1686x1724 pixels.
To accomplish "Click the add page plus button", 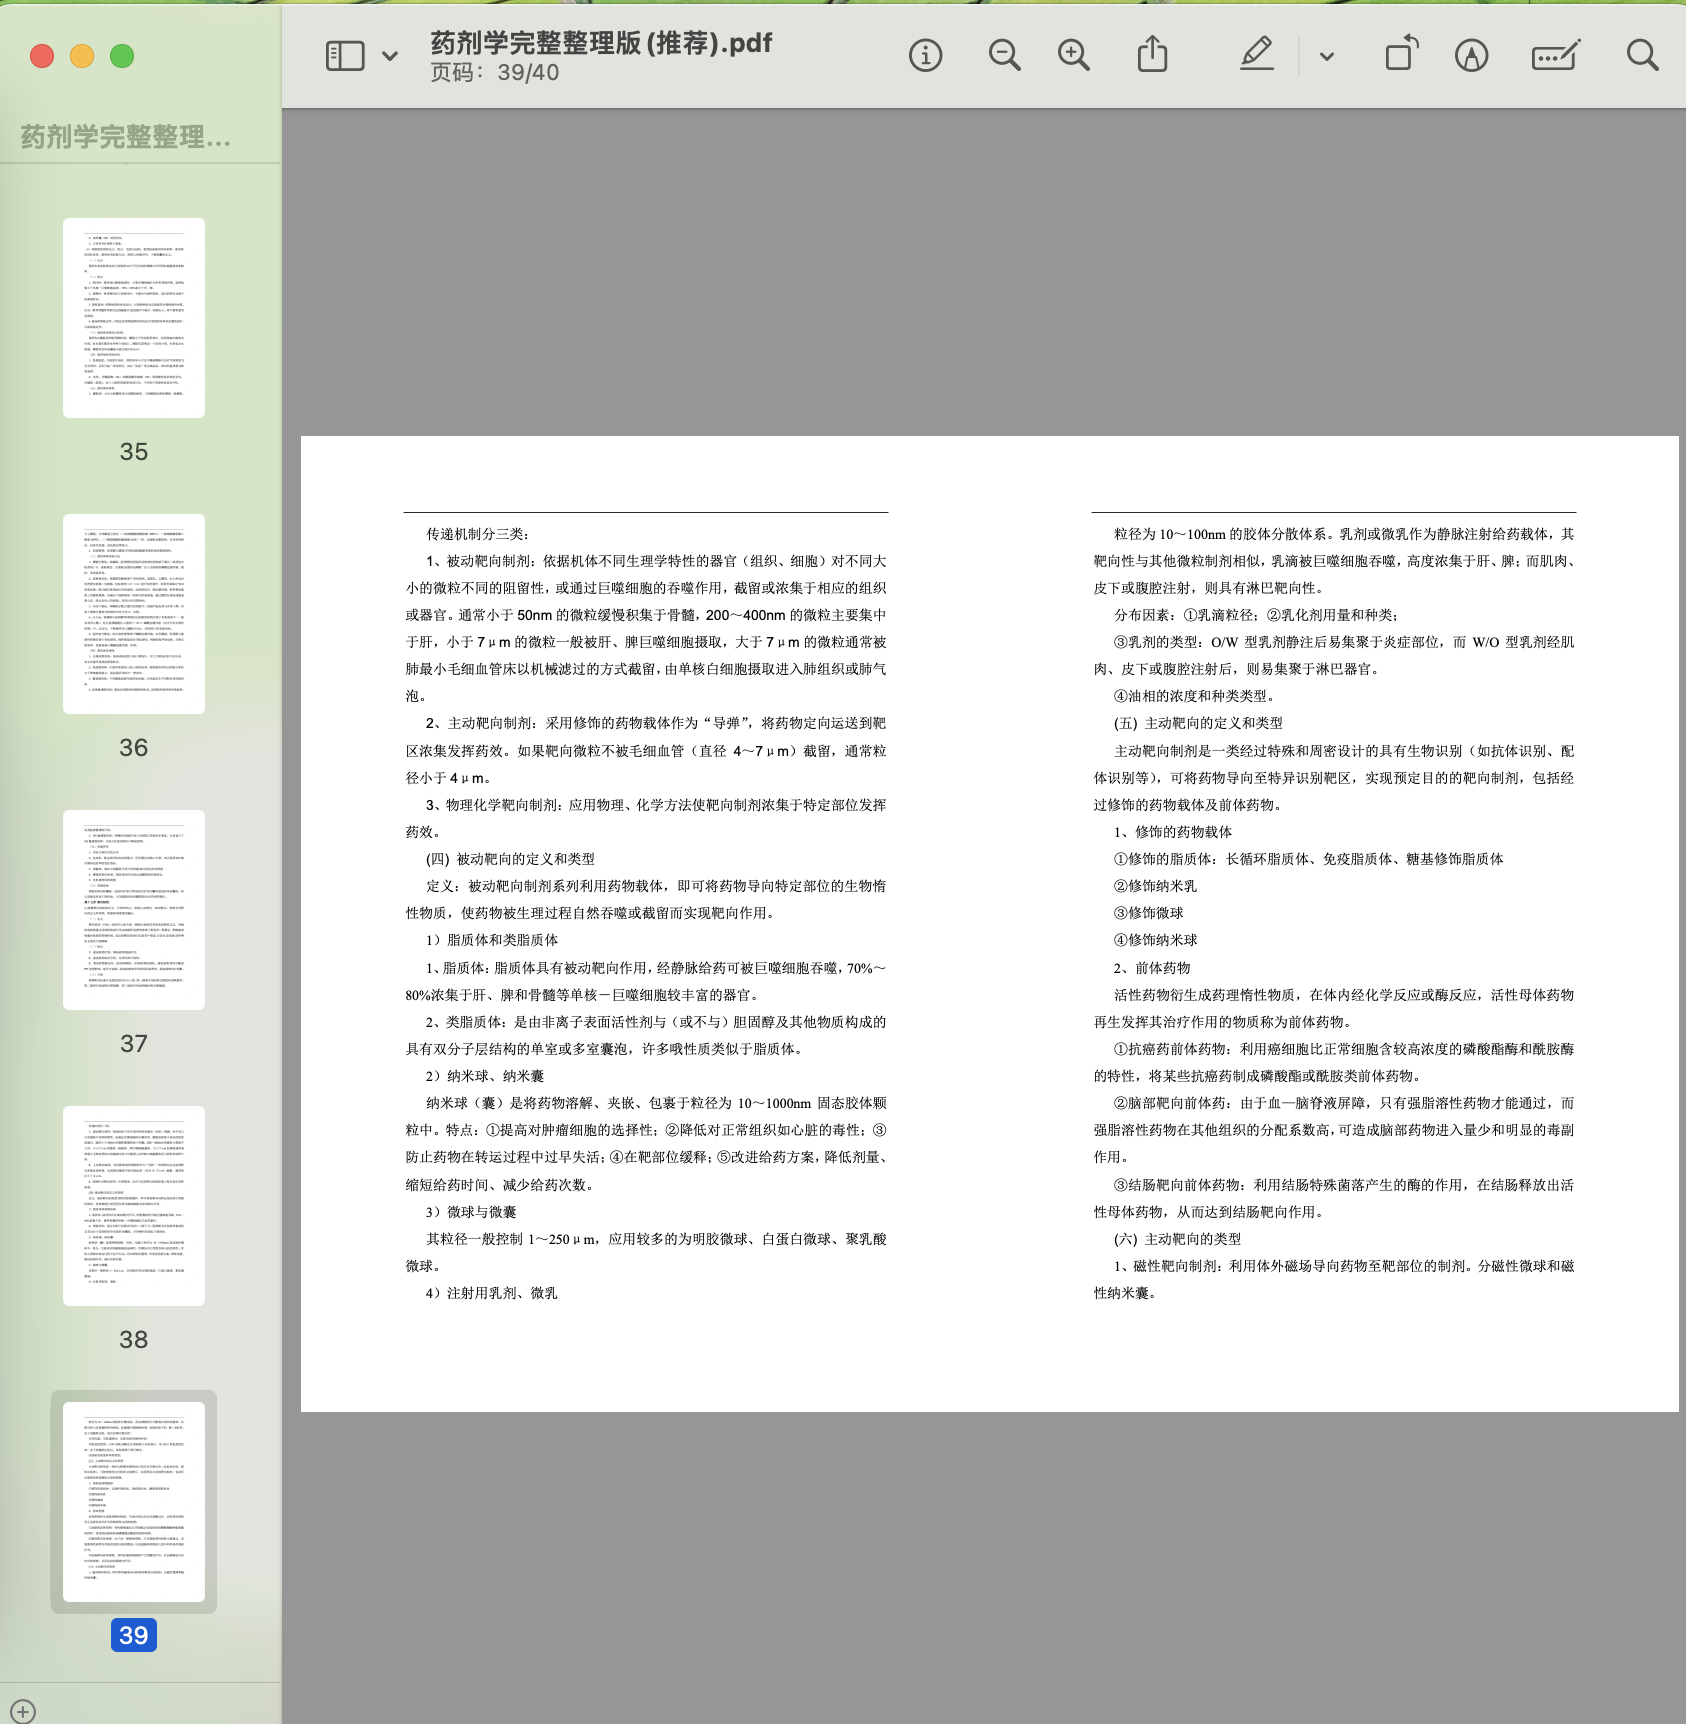I will (23, 1711).
